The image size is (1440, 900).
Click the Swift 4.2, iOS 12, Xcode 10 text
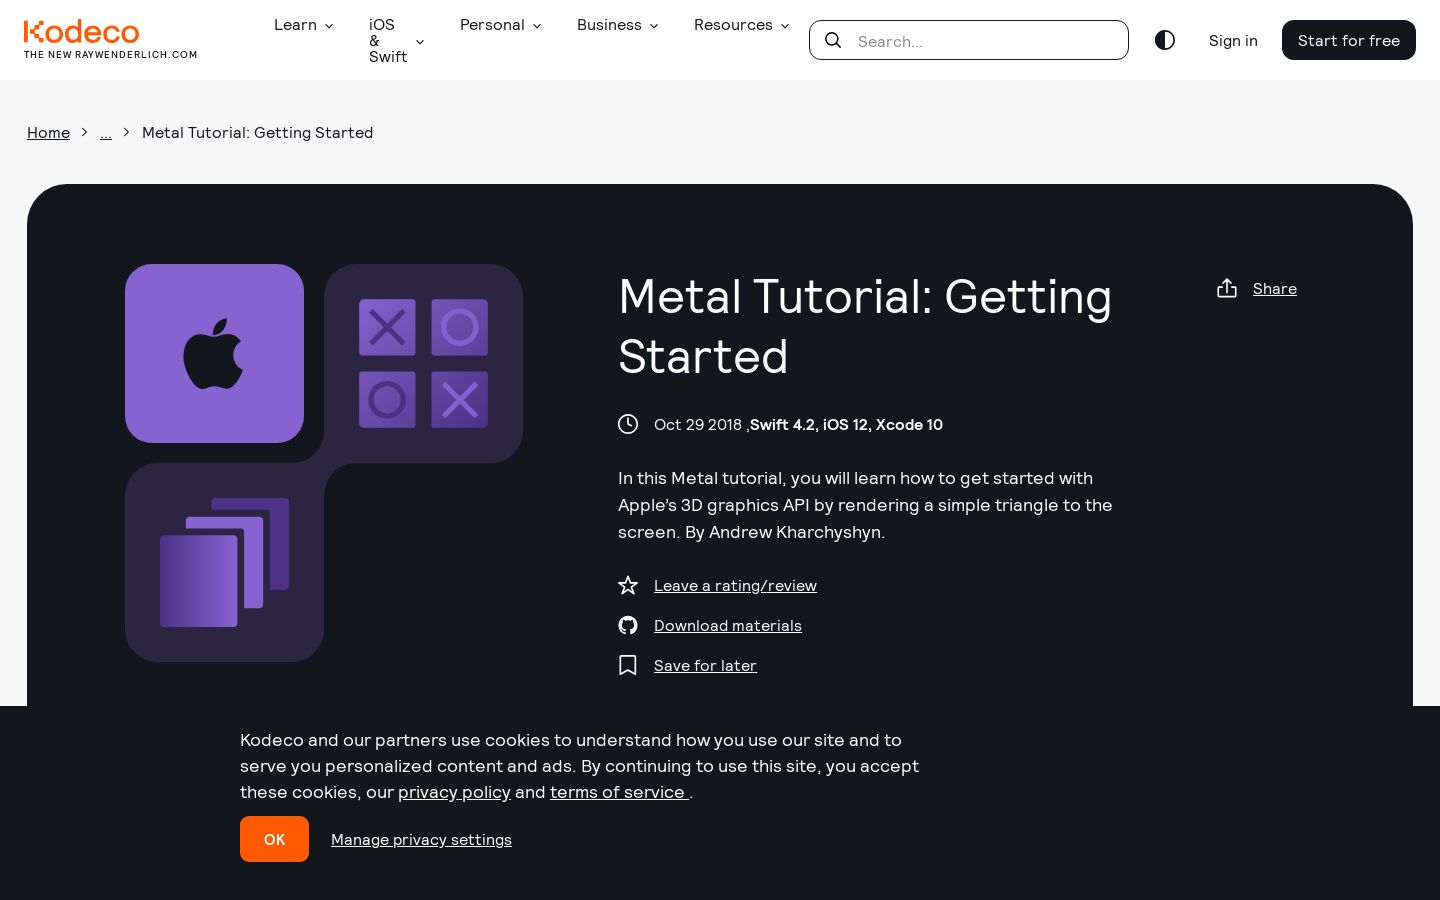(x=846, y=424)
